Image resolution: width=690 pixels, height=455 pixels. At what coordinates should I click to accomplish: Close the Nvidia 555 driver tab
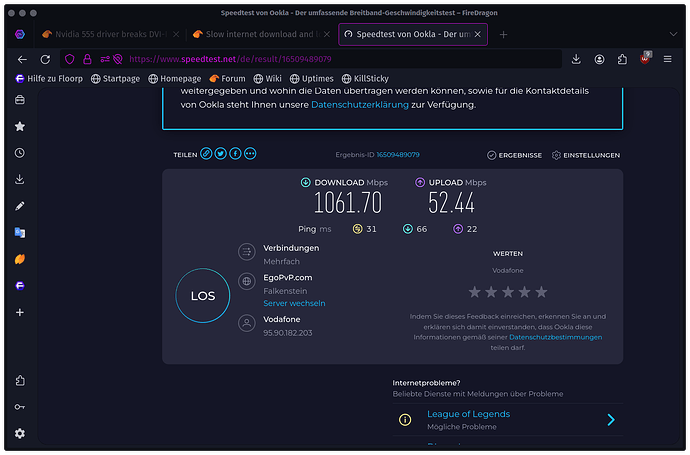176,34
